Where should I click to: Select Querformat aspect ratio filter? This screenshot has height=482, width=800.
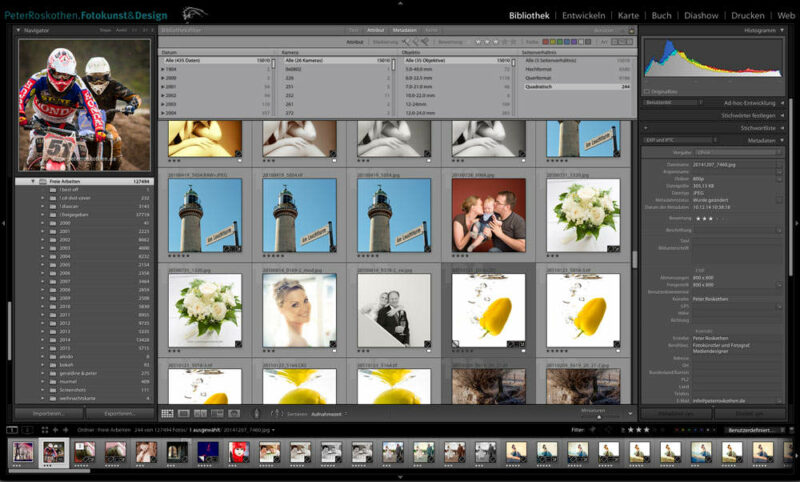pos(578,78)
